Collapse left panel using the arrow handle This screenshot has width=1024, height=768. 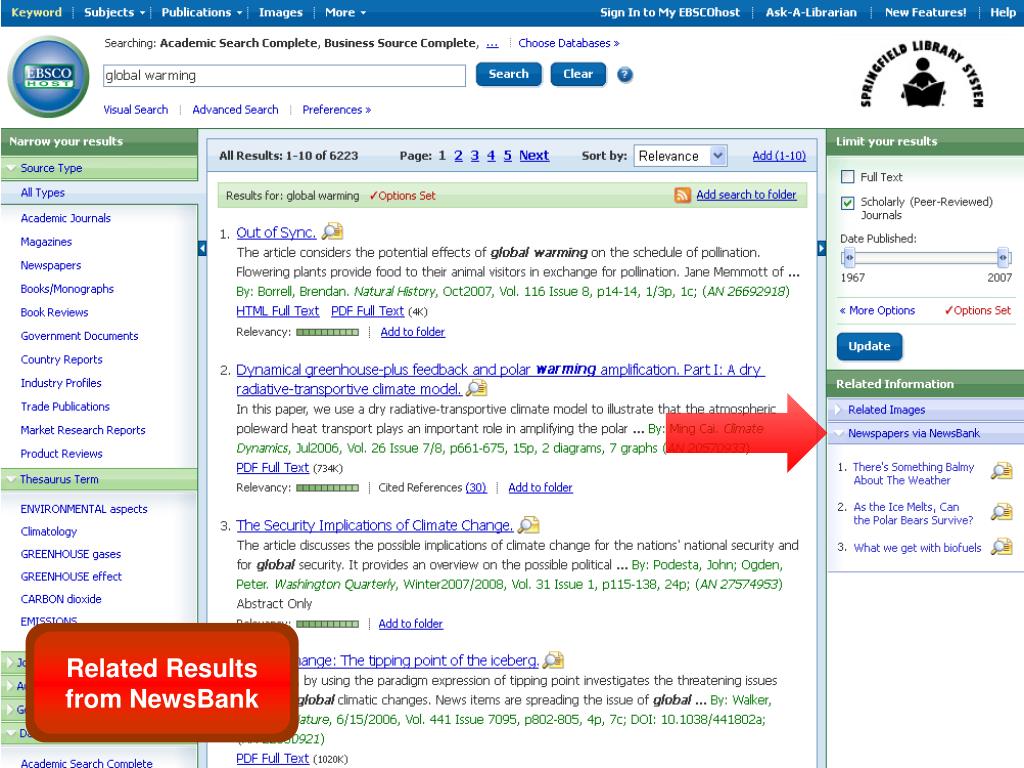tap(202, 248)
